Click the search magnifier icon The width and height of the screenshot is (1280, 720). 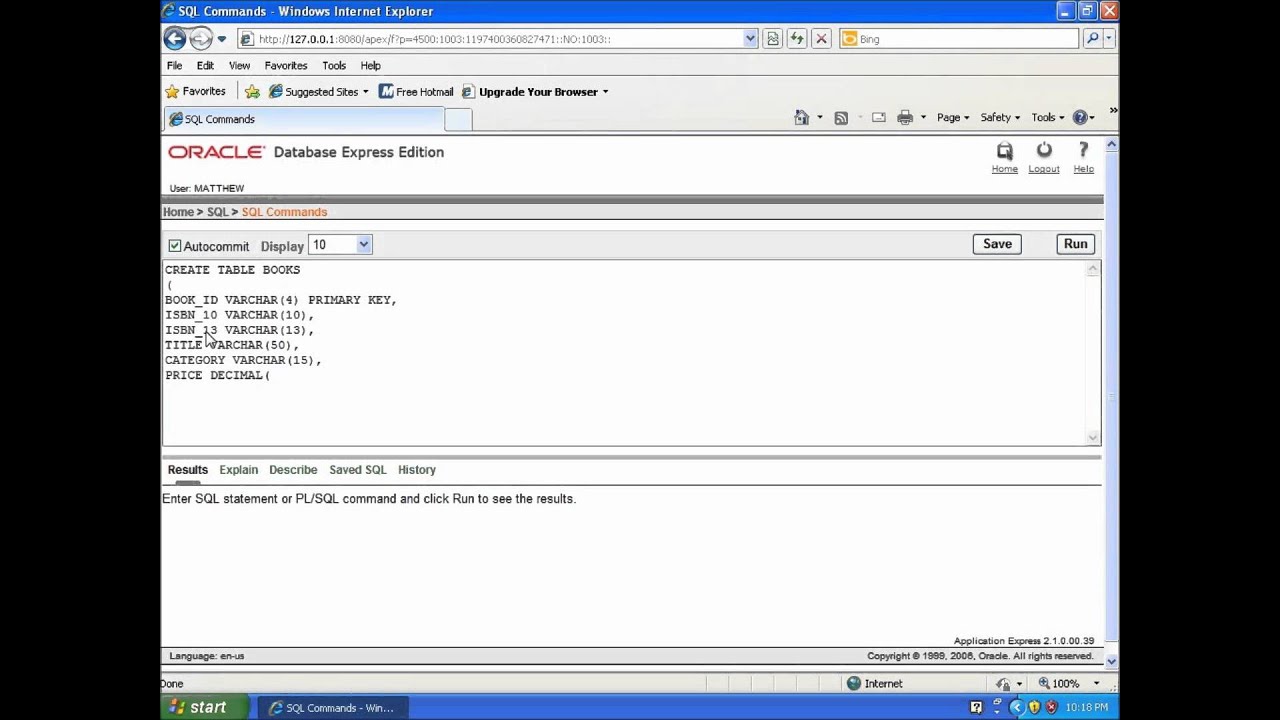coord(1092,39)
